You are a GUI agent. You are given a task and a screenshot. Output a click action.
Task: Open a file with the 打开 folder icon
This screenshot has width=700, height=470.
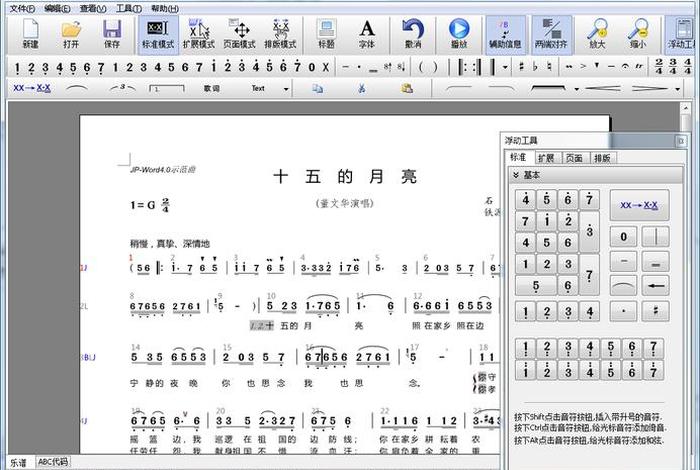71,34
